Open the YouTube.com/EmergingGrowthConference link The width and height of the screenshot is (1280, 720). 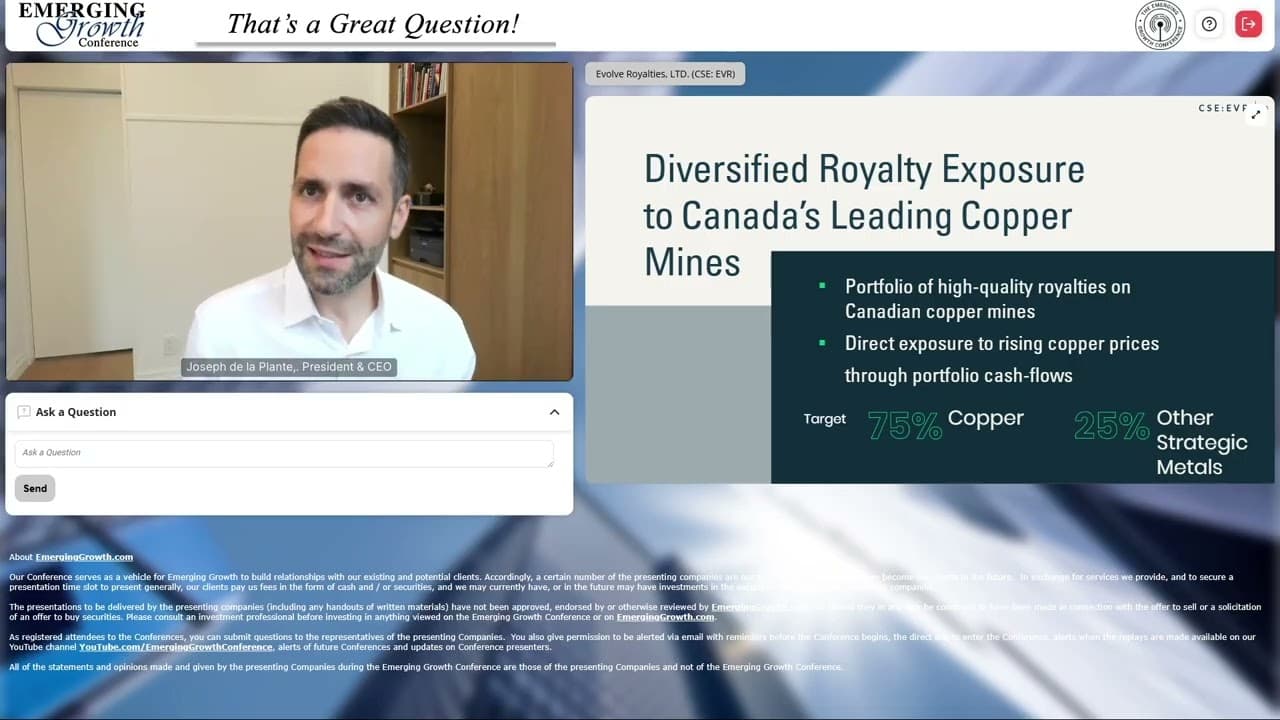point(176,647)
